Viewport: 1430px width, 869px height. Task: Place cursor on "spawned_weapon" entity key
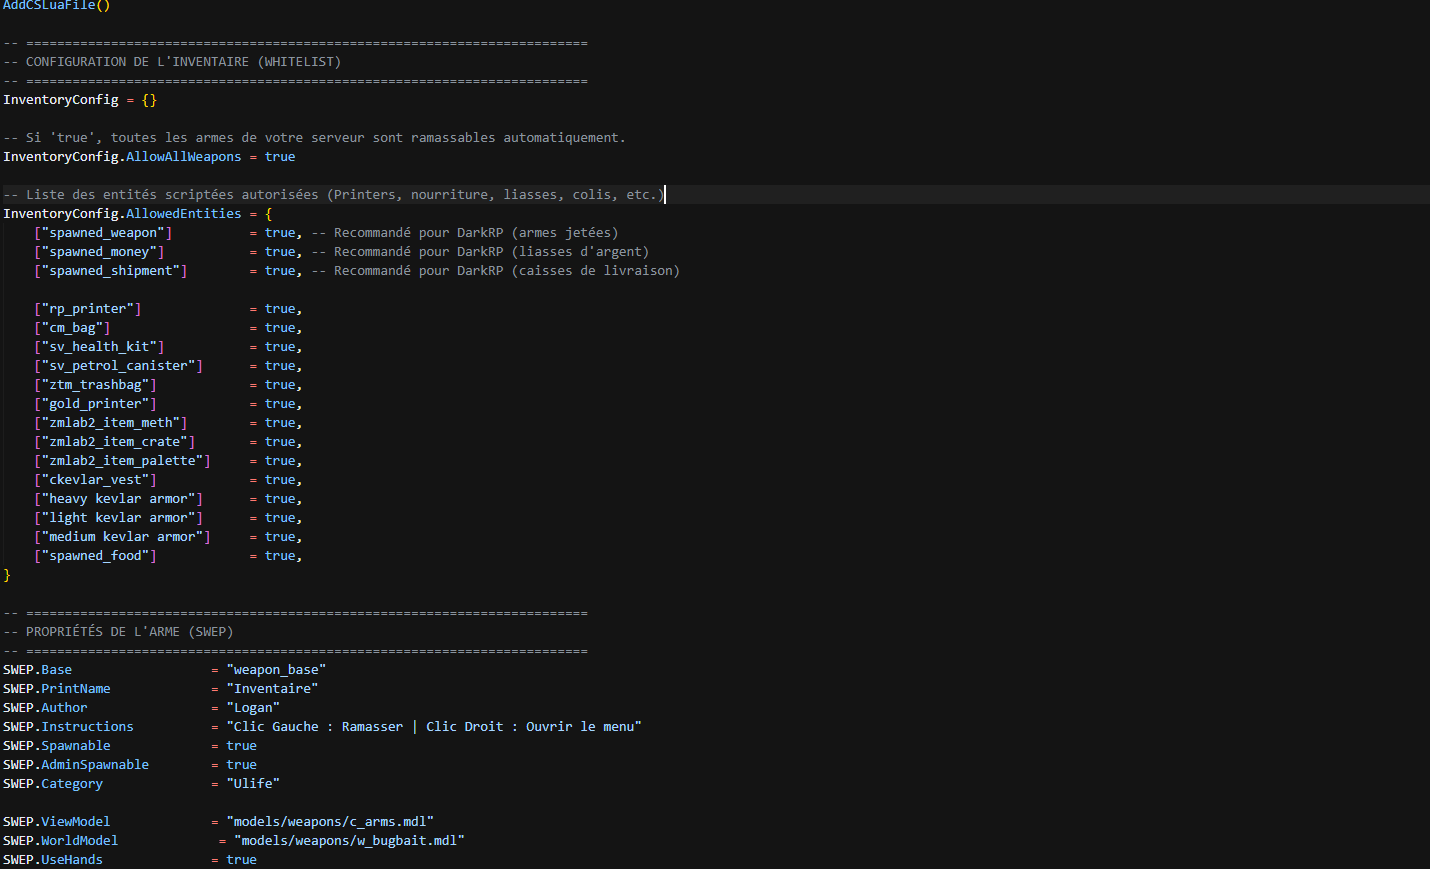pyautogui.click(x=103, y=233)
